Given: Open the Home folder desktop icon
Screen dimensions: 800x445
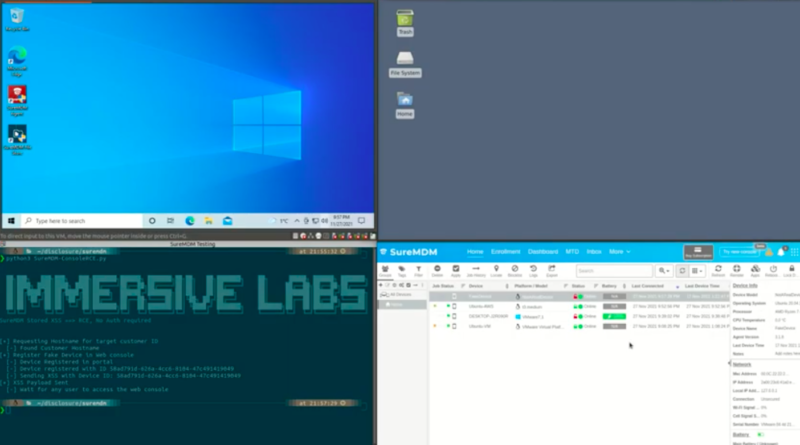Looking at the screenshot, I should [x=405, y=105].
